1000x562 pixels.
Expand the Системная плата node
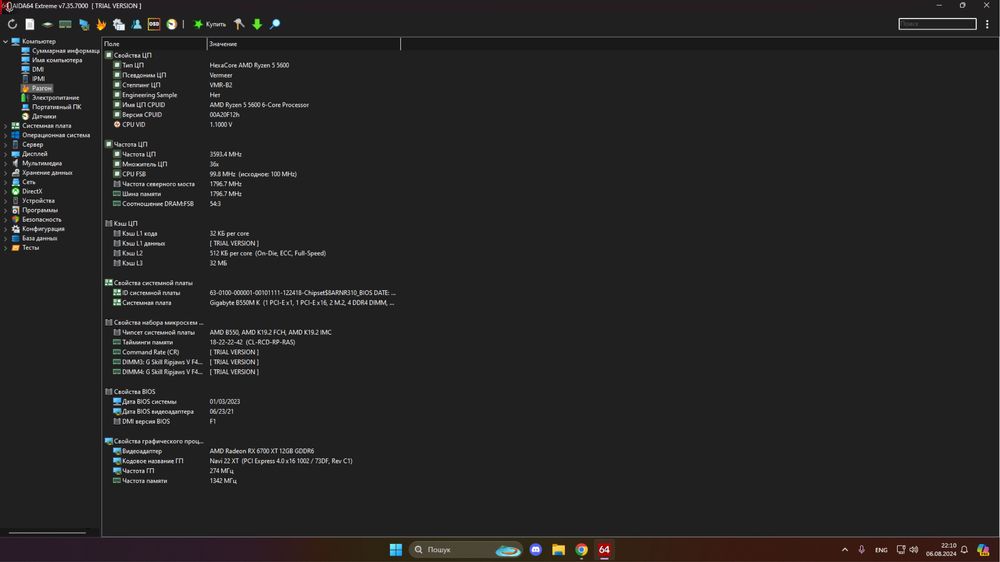click(6, 126)
